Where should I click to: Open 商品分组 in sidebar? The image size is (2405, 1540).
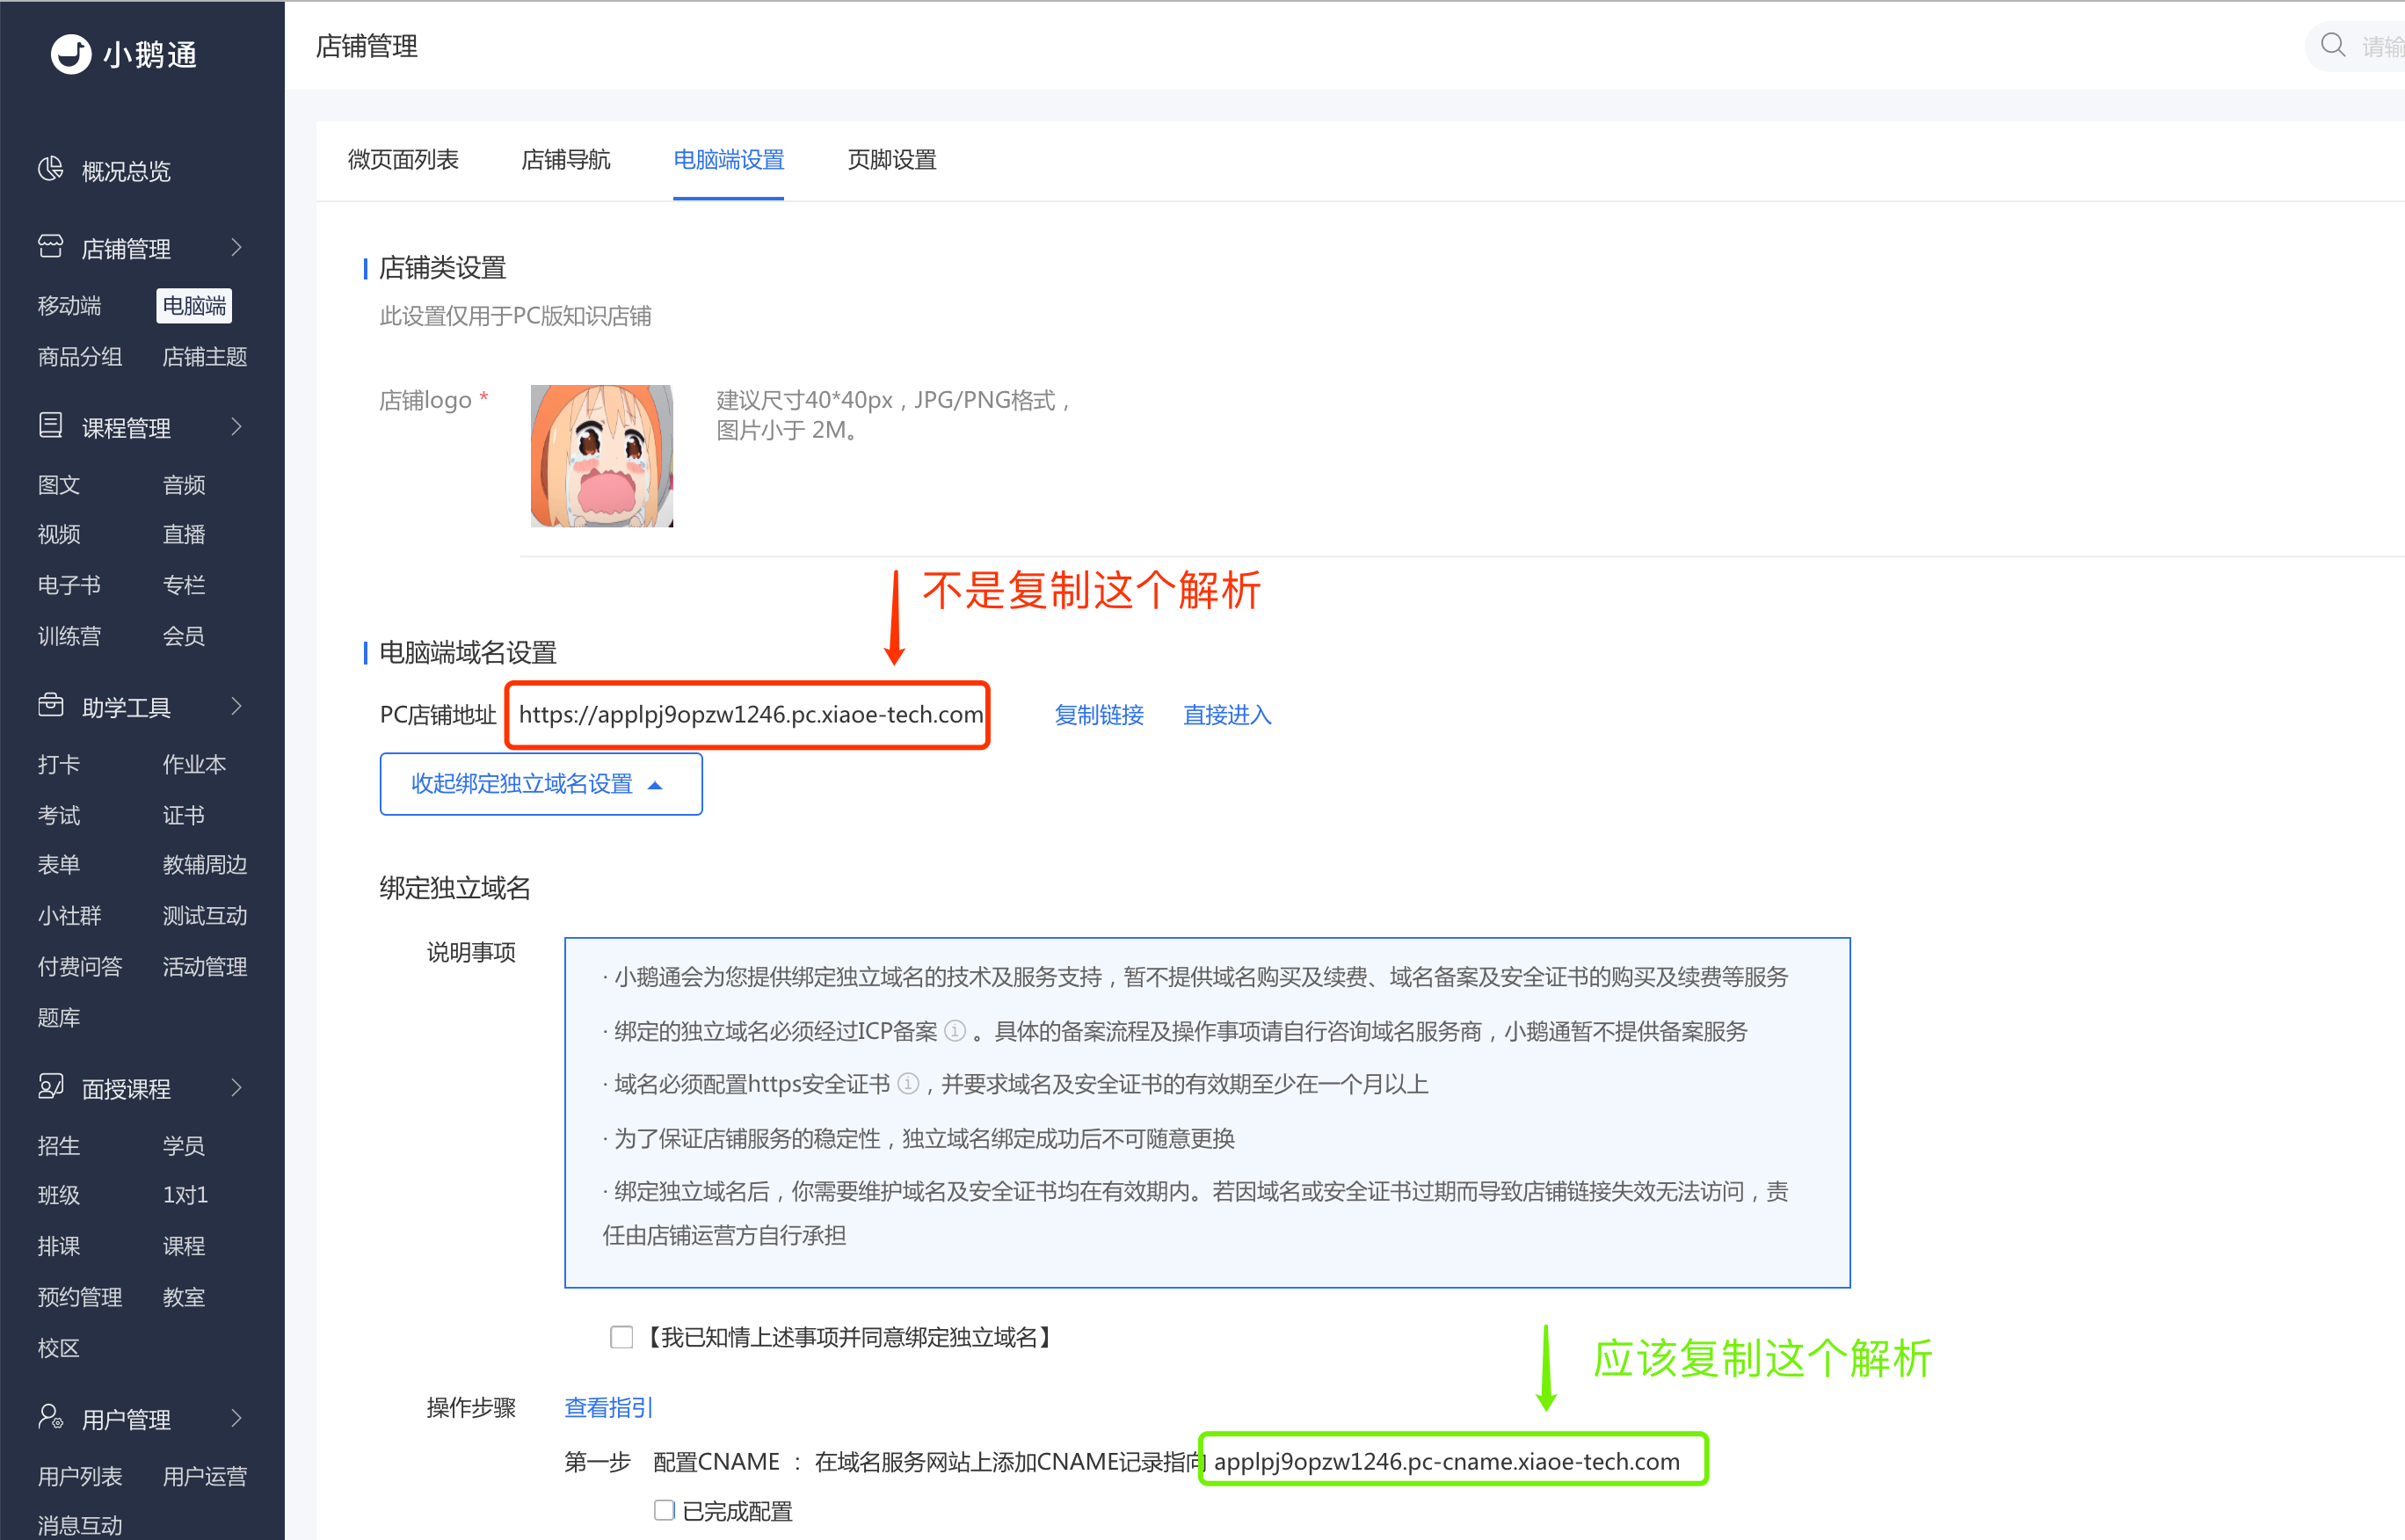tap(80, 357)
